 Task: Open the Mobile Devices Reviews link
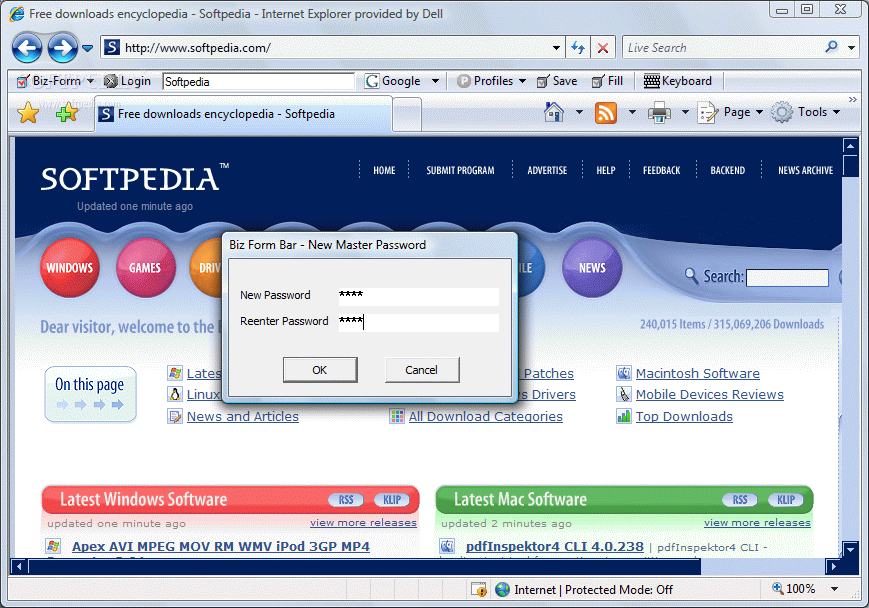pyautogui.click(x=709, y=395)
